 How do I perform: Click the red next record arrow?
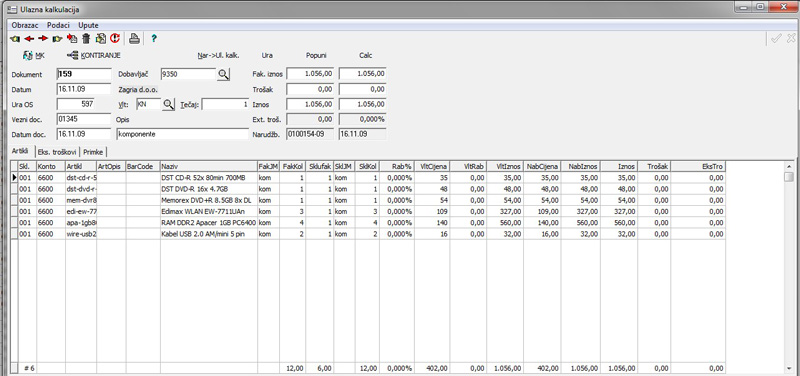[43, 38]
